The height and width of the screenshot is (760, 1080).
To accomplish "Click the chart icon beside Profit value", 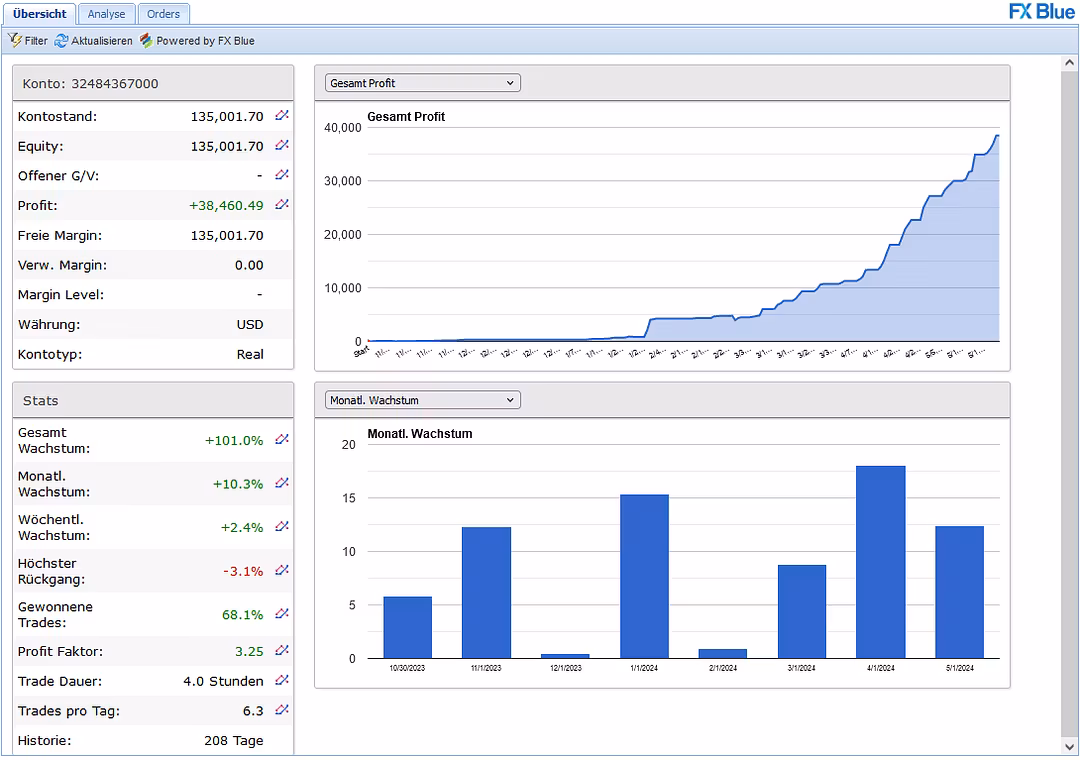I will (282, 205).
